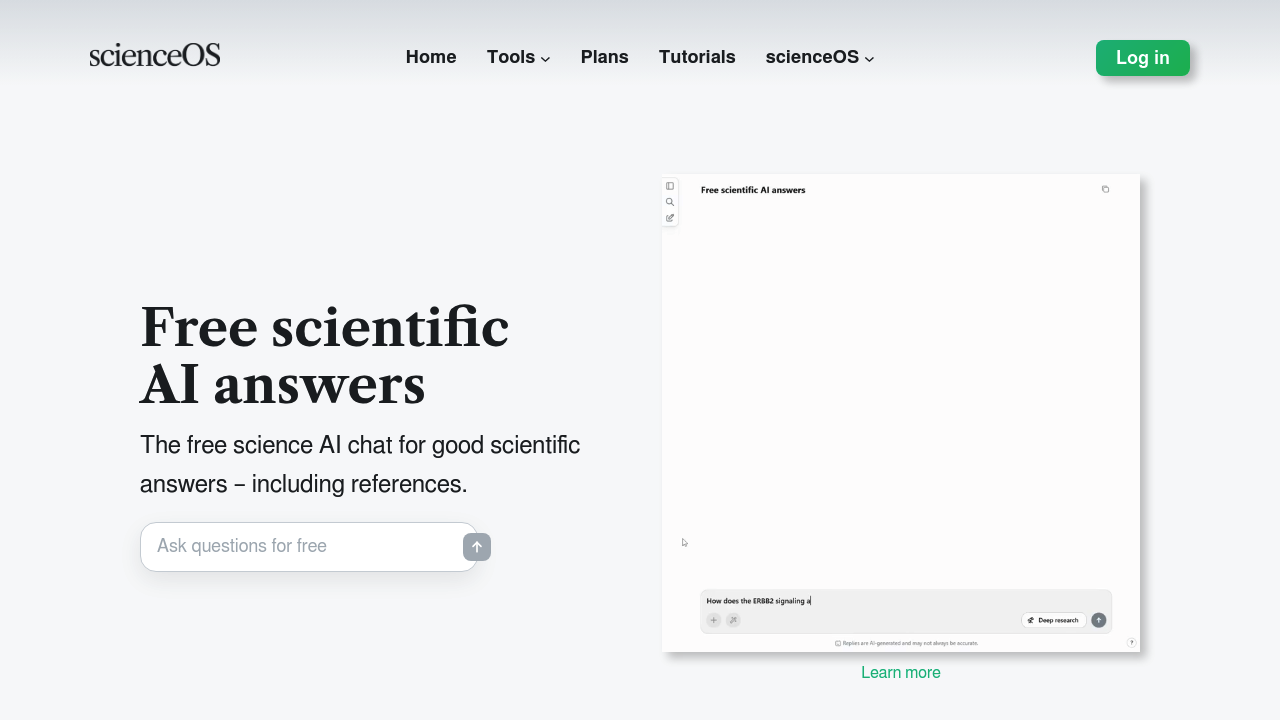This screenshot has width=1280, height=720.
Task: Send the ERBB2 question with the arrow icon
Action: [1098, 620]
